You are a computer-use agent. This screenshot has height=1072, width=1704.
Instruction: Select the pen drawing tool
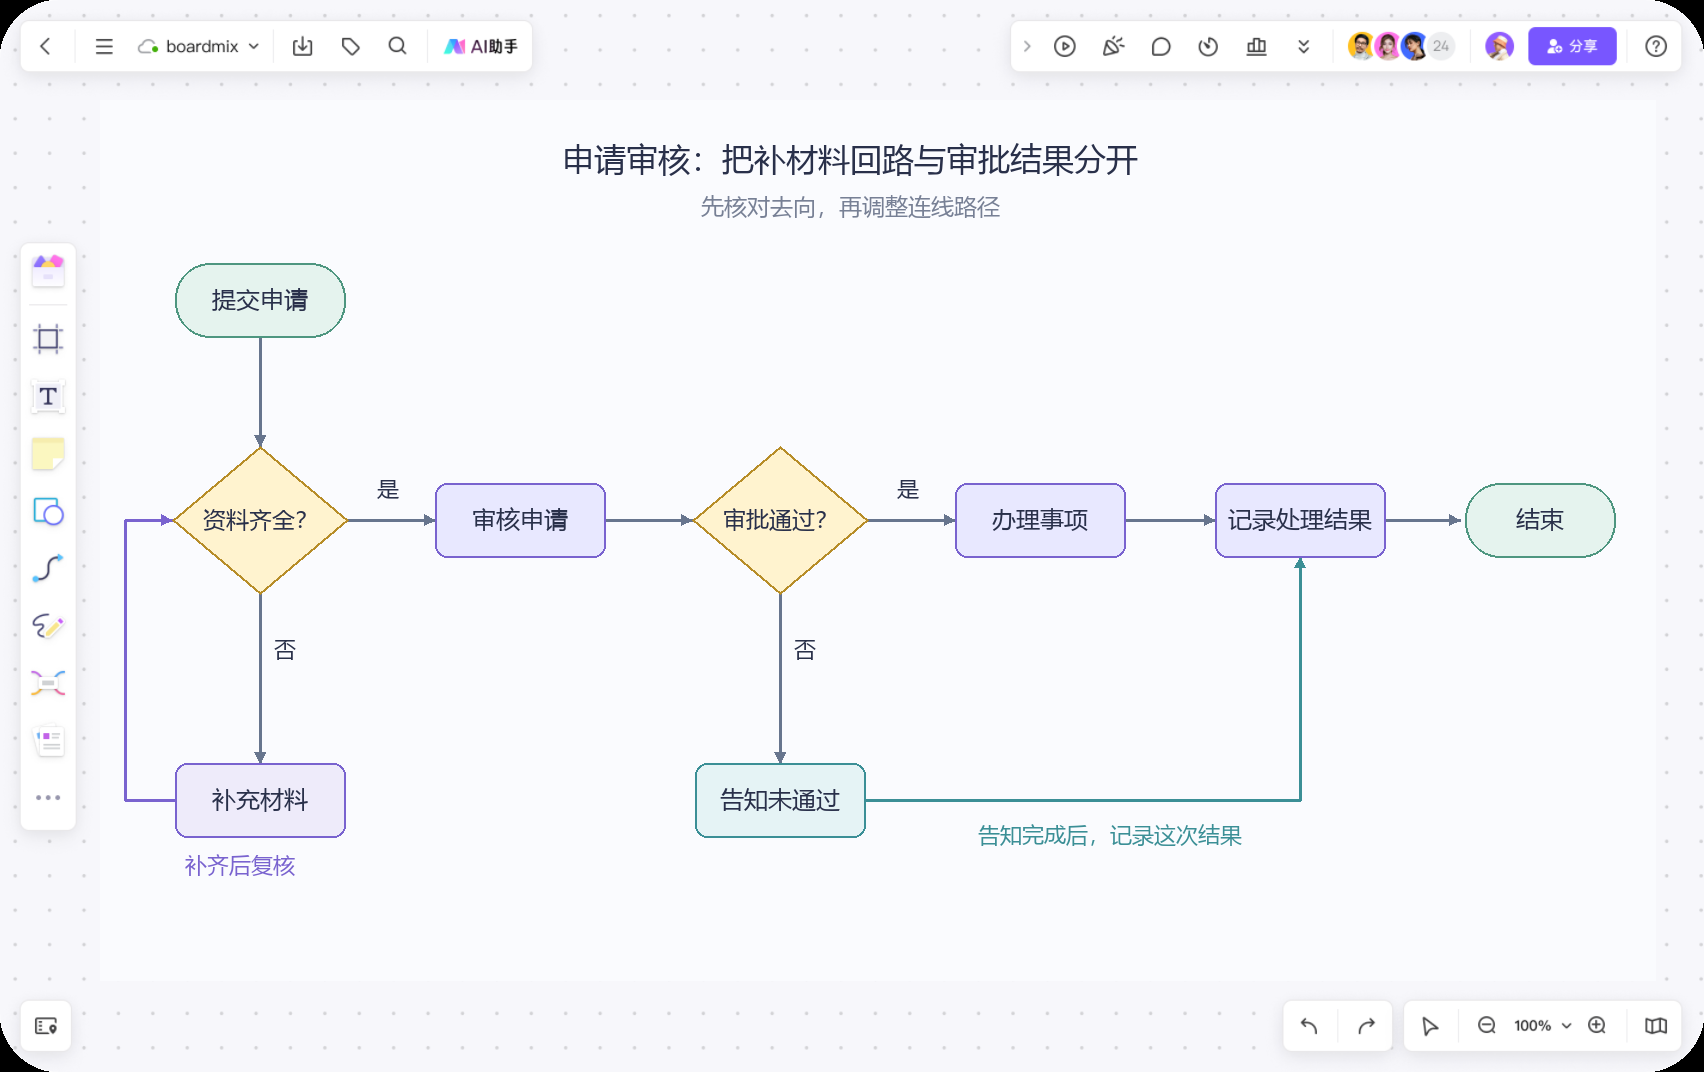(x=48, y=626)
